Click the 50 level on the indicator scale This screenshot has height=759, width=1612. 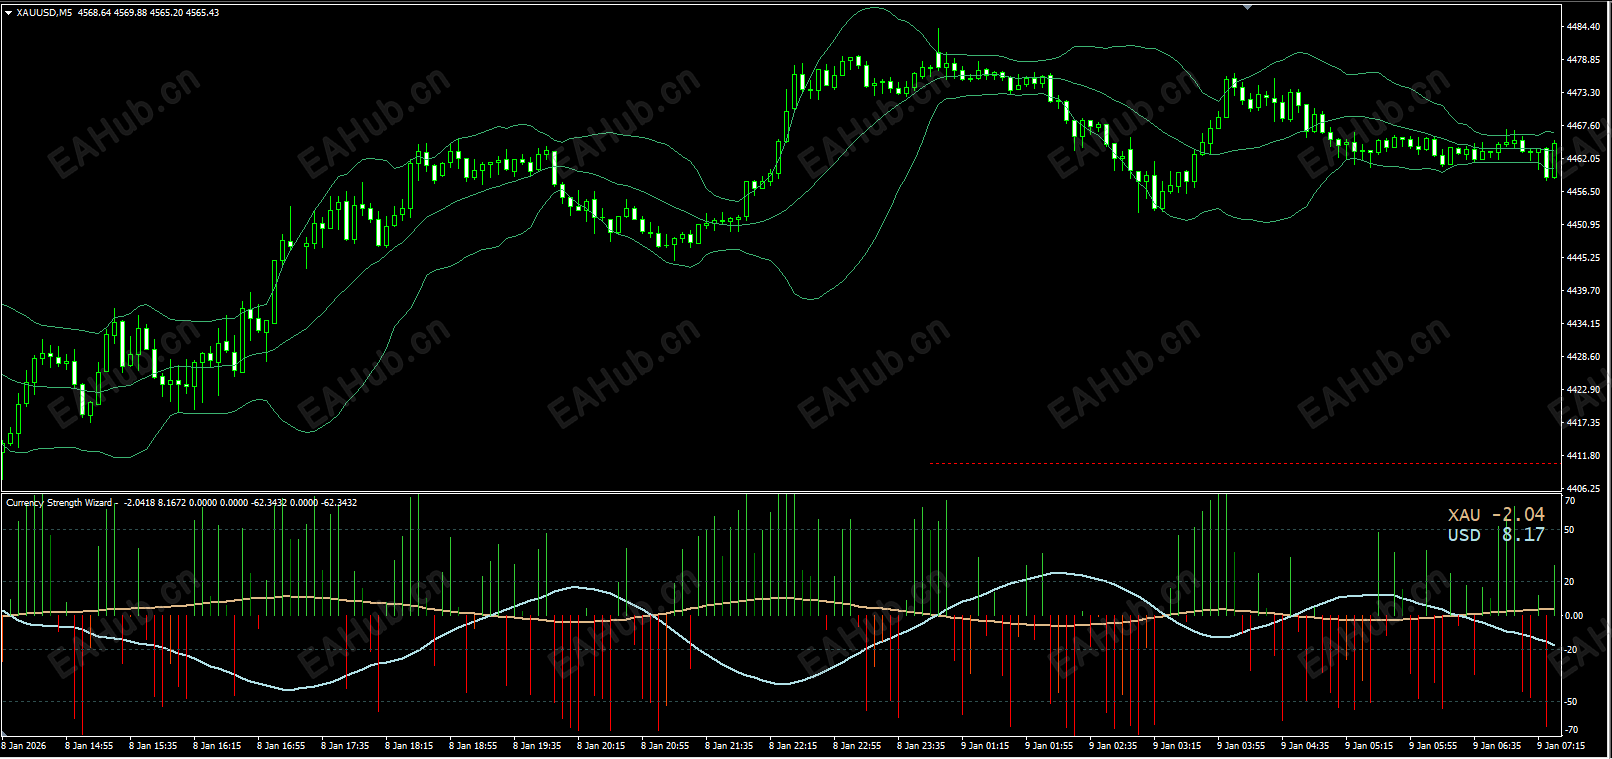pyautogui.click(x=1570, y=530)
